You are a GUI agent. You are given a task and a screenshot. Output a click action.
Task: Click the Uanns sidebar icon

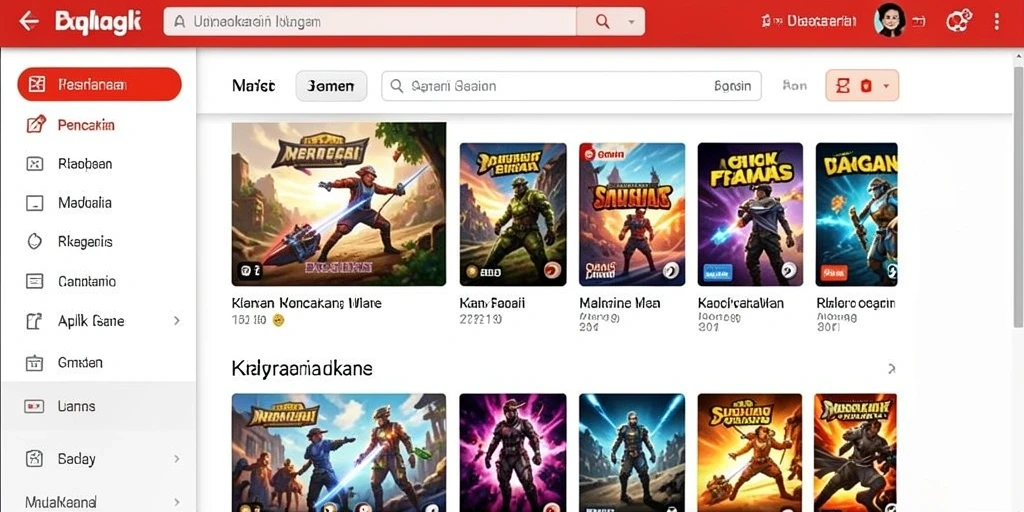(x=34, y=406)
